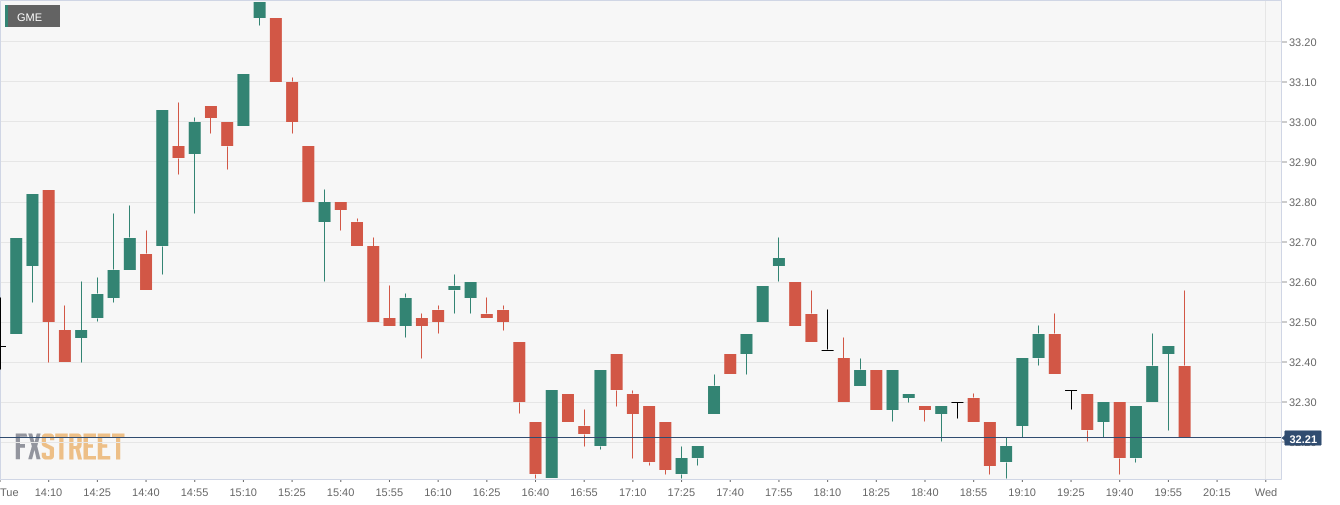Click the tall green candle reaching 33.03
The image size is (1340, 505).
click(x=162, y=177)
